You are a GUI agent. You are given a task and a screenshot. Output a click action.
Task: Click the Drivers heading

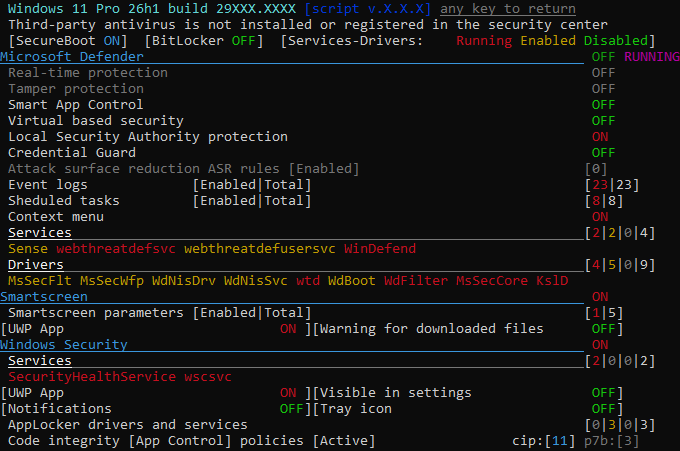pos(36,265)
